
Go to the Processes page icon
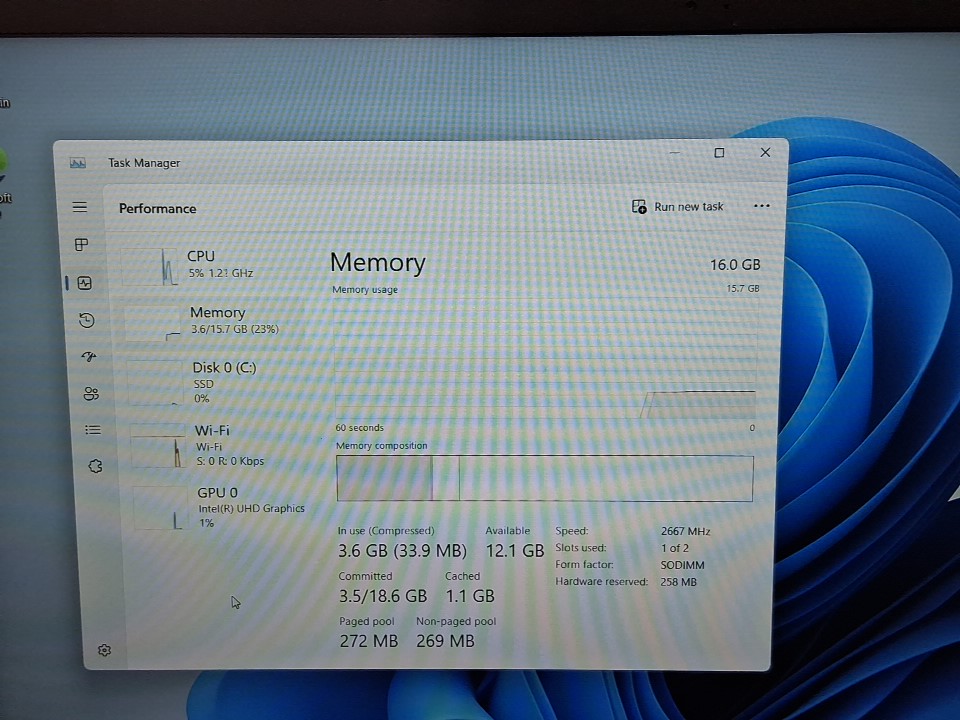pos(82,245)
